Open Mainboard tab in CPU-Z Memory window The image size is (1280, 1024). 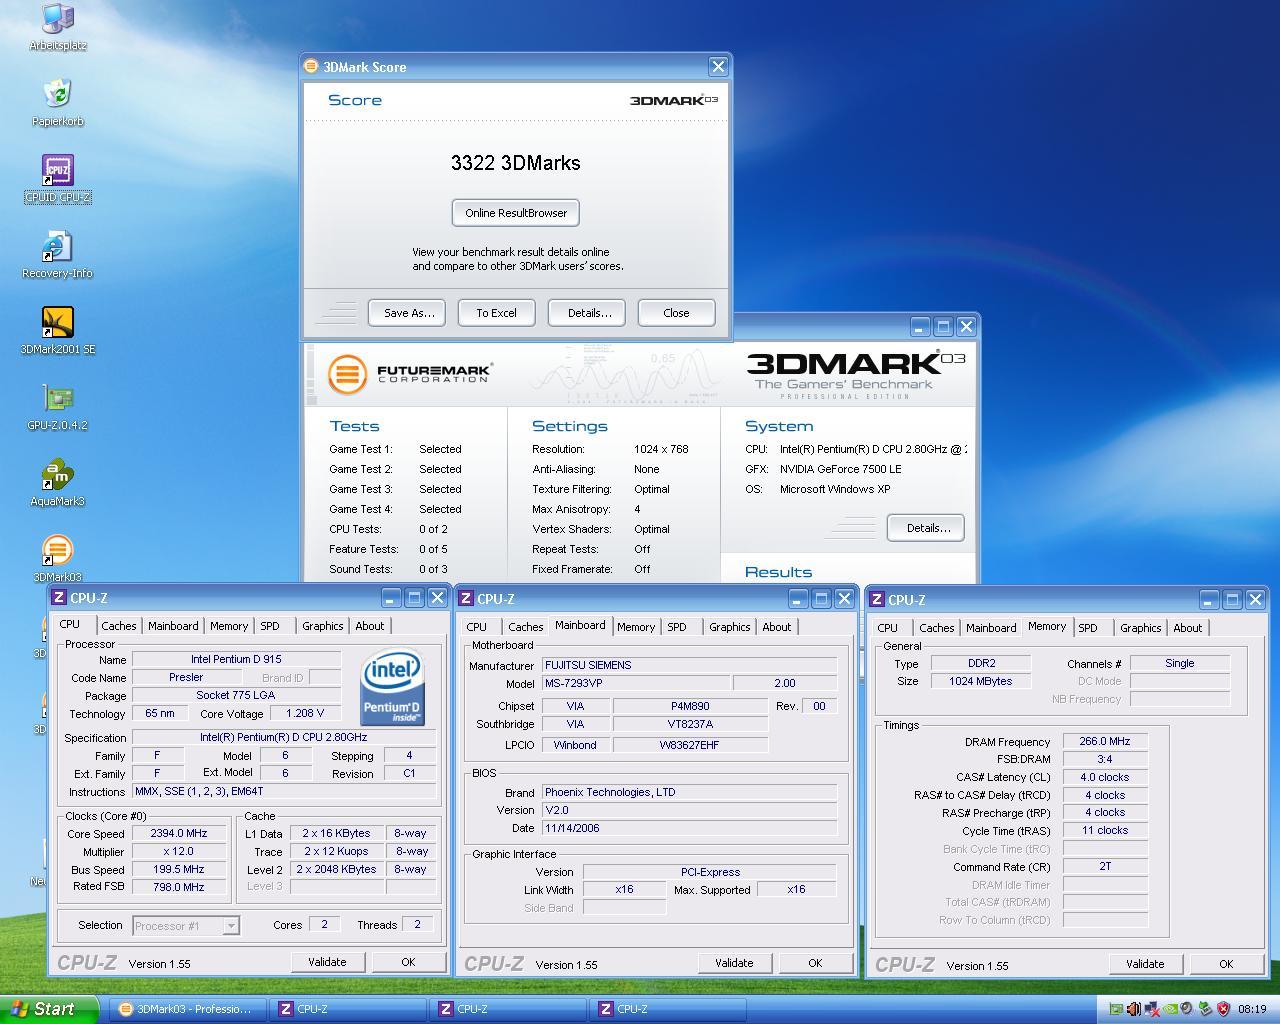[x=991, y=628]
